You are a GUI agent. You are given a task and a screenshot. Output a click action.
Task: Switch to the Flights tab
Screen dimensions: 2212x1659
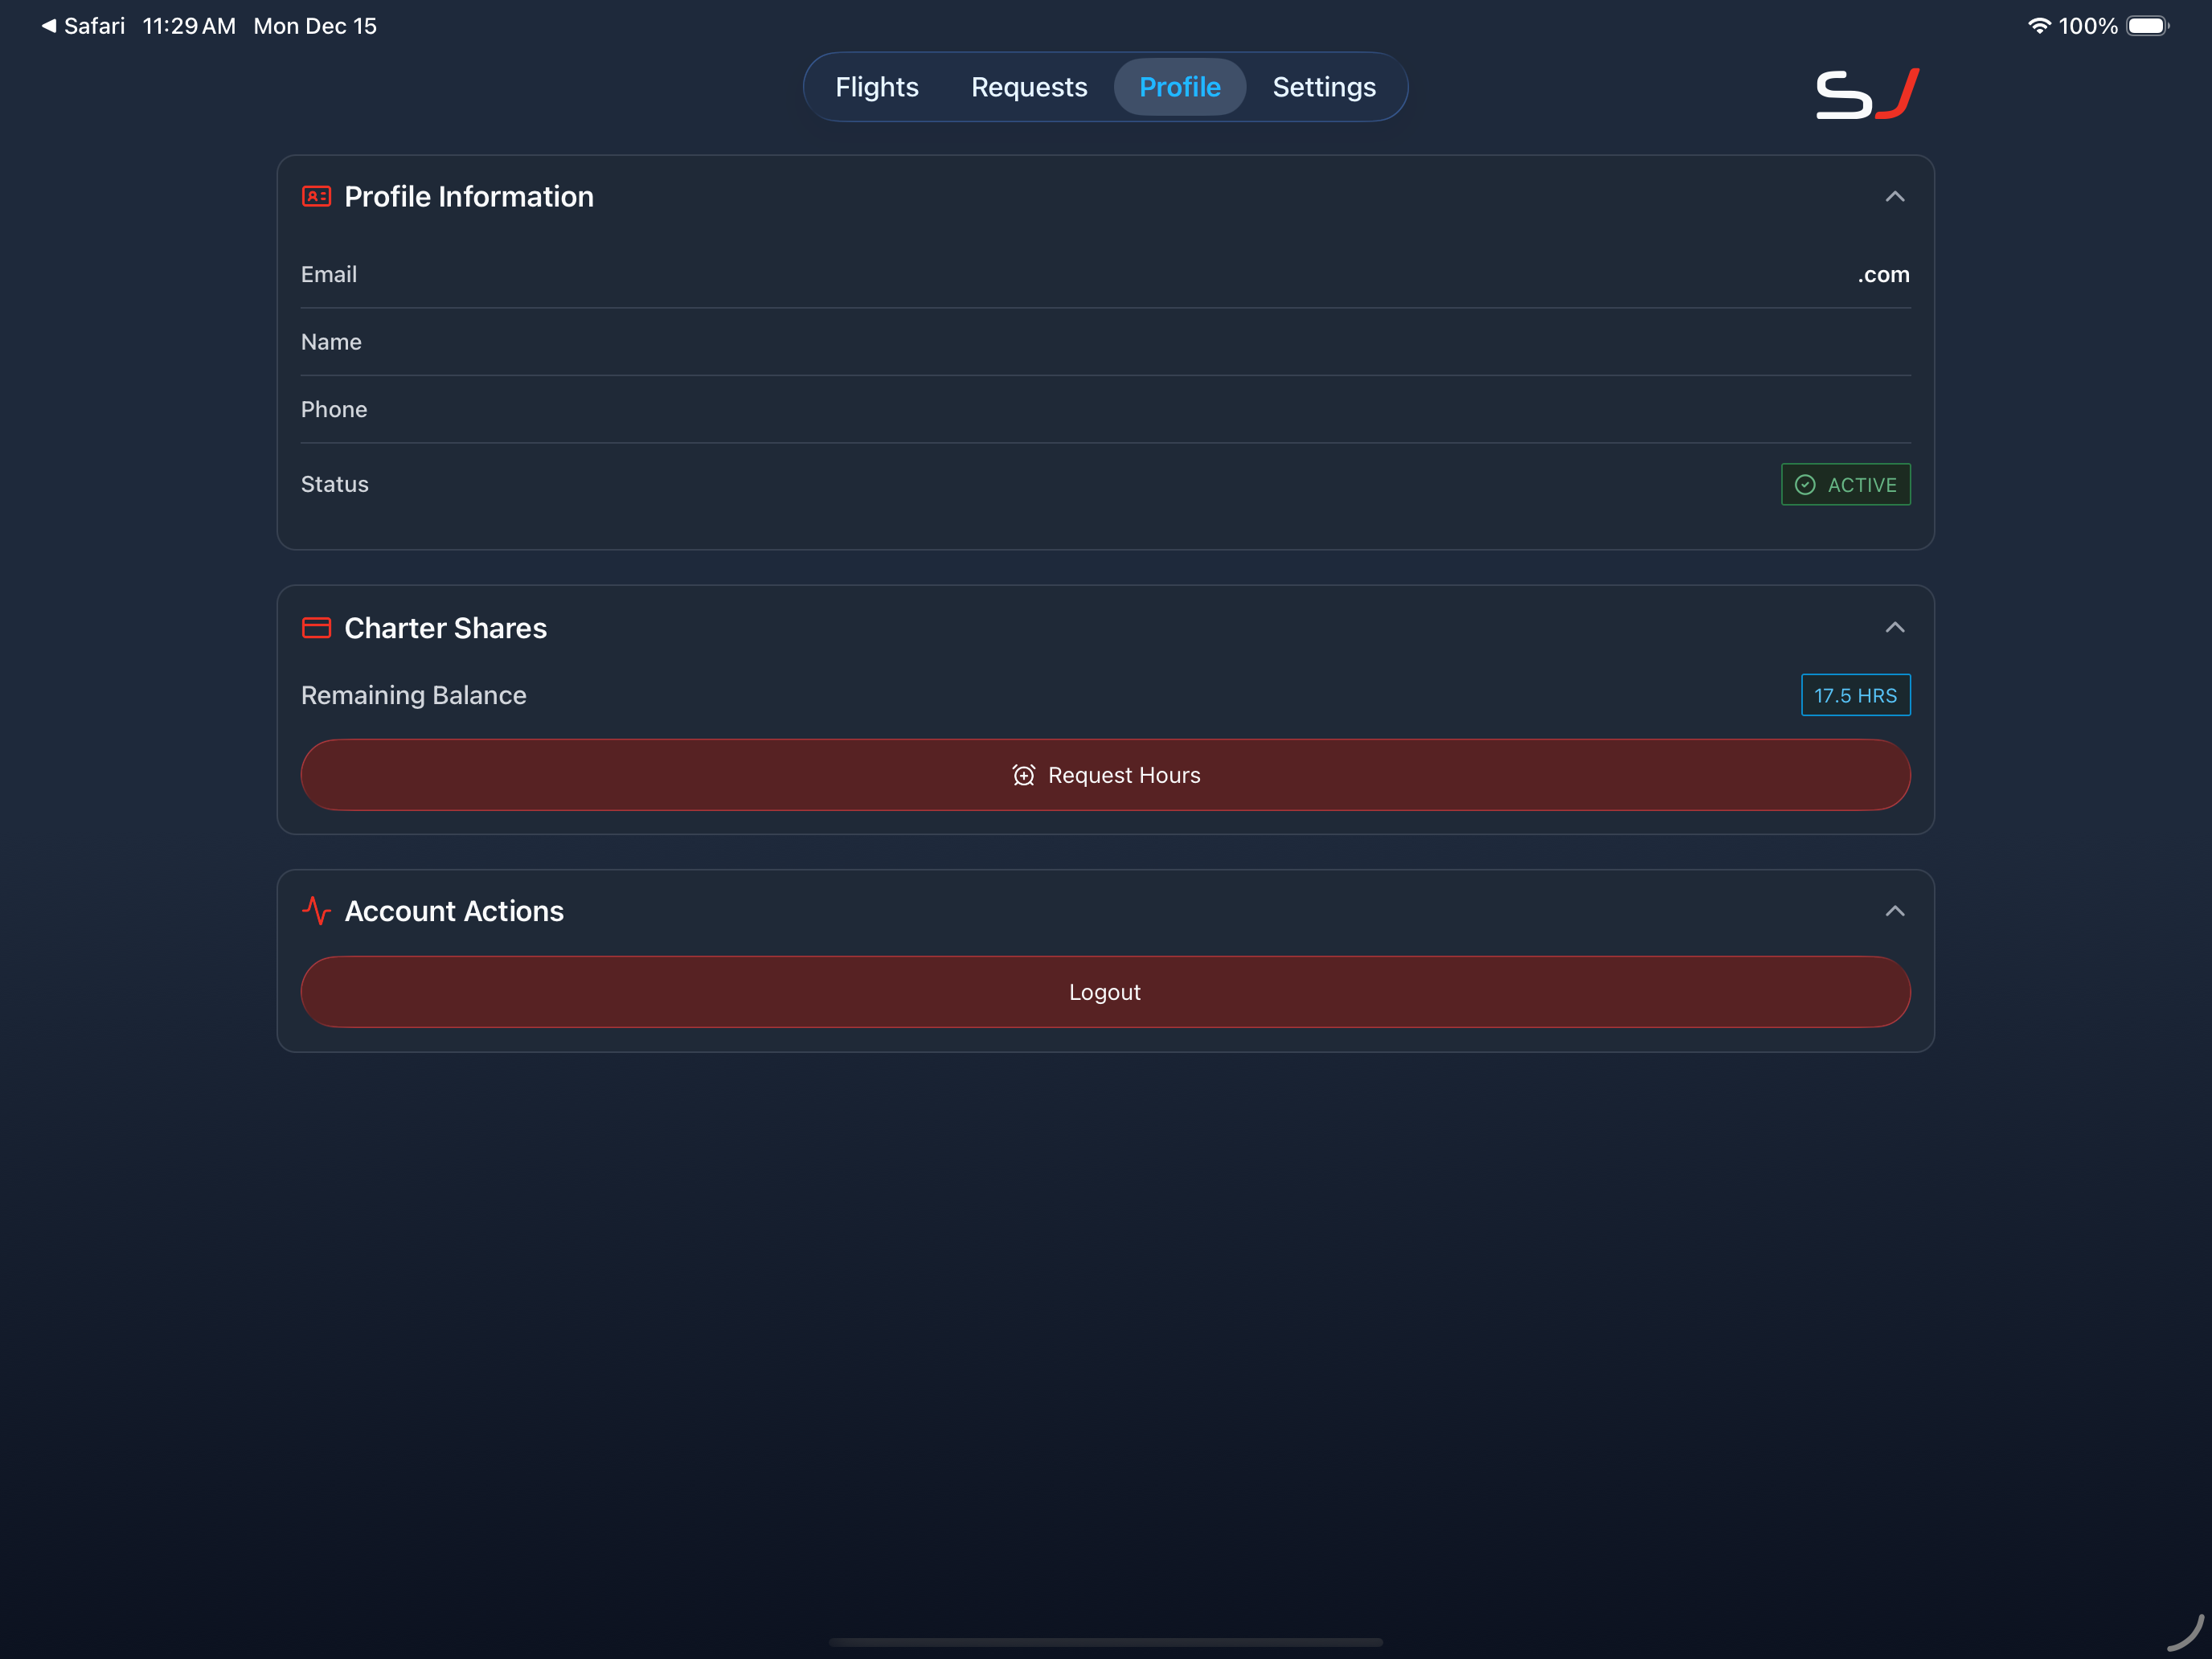(x=877, y=87)
